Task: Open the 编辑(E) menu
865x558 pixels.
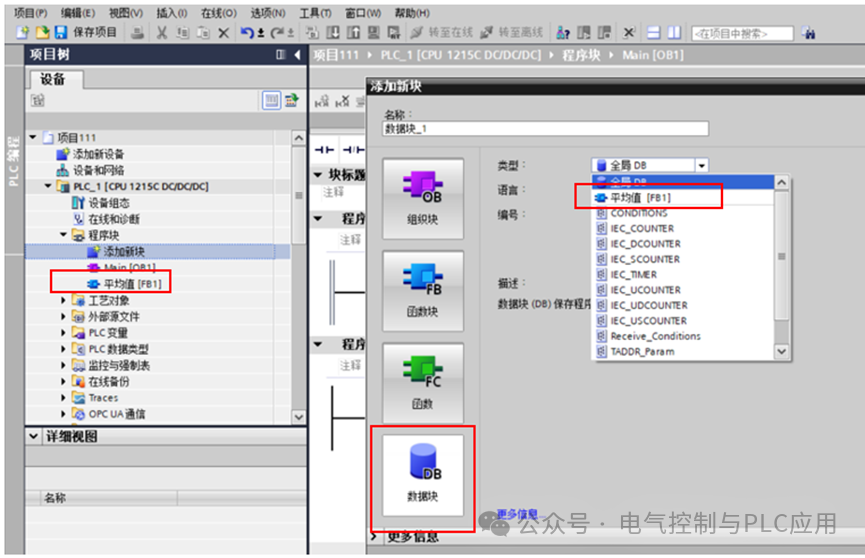Action: click(x=78, y=13)
